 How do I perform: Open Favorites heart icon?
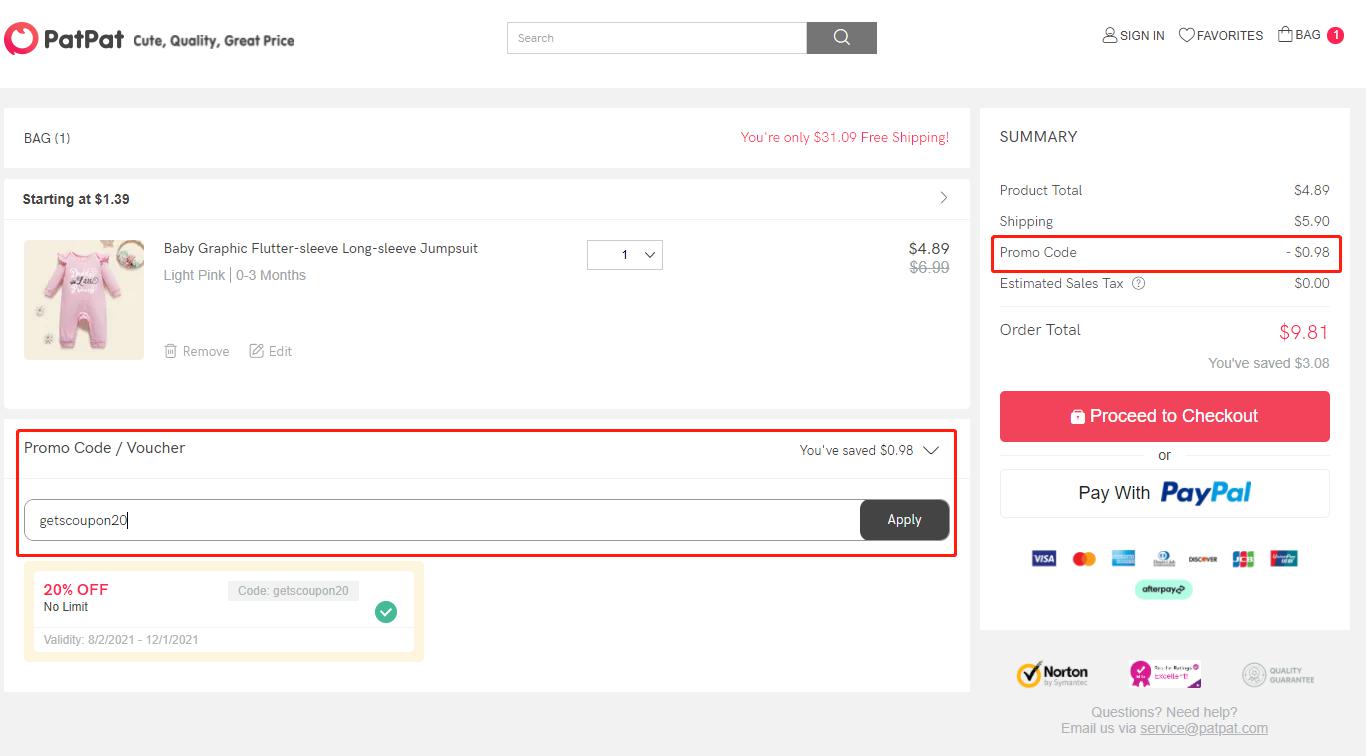(x=1187, y=35)
